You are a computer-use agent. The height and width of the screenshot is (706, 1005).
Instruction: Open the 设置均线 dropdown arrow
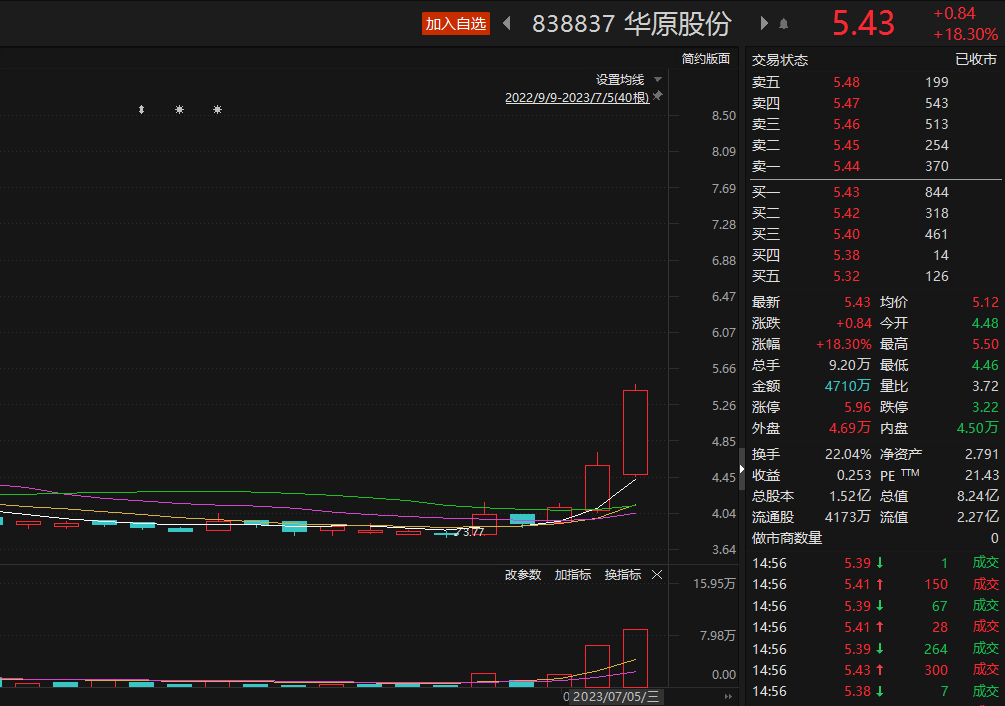658,80
